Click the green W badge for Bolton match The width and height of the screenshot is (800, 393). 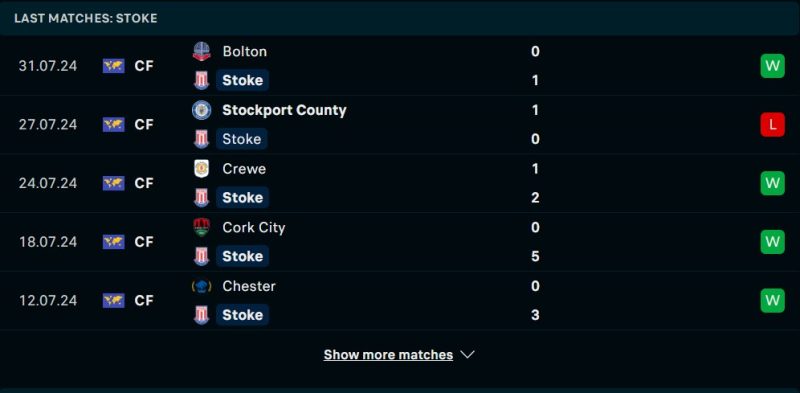(x=772, y=66)
